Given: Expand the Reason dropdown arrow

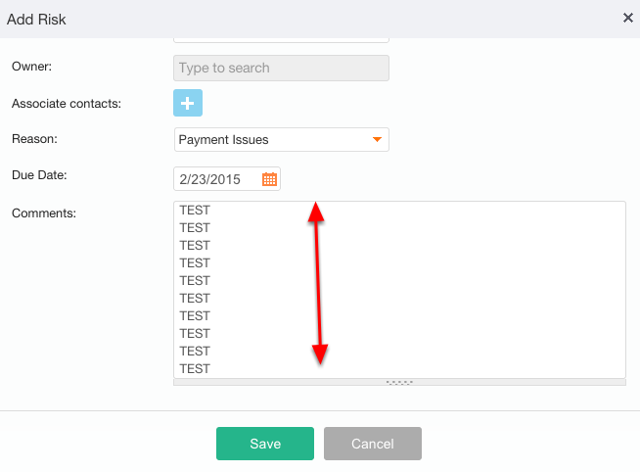Looking at the screenshot, I should point(377,140).
